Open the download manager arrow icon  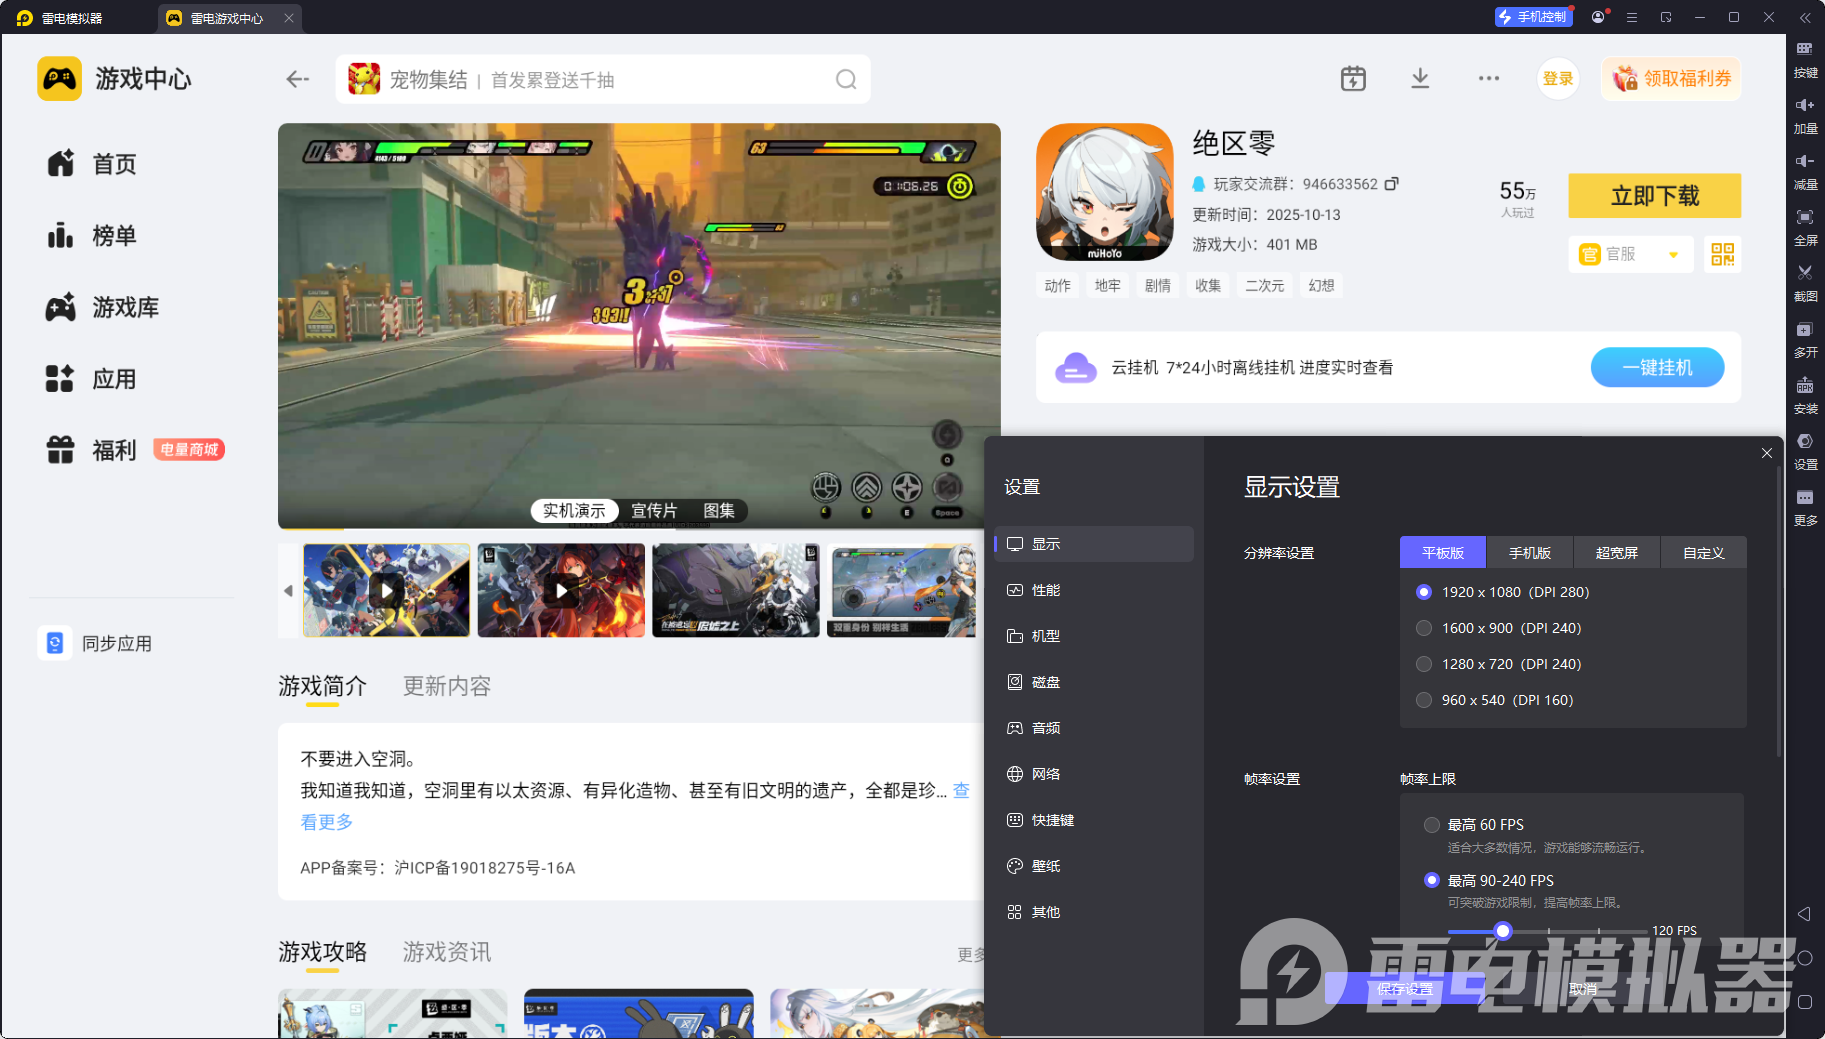tap(1420, 79)
